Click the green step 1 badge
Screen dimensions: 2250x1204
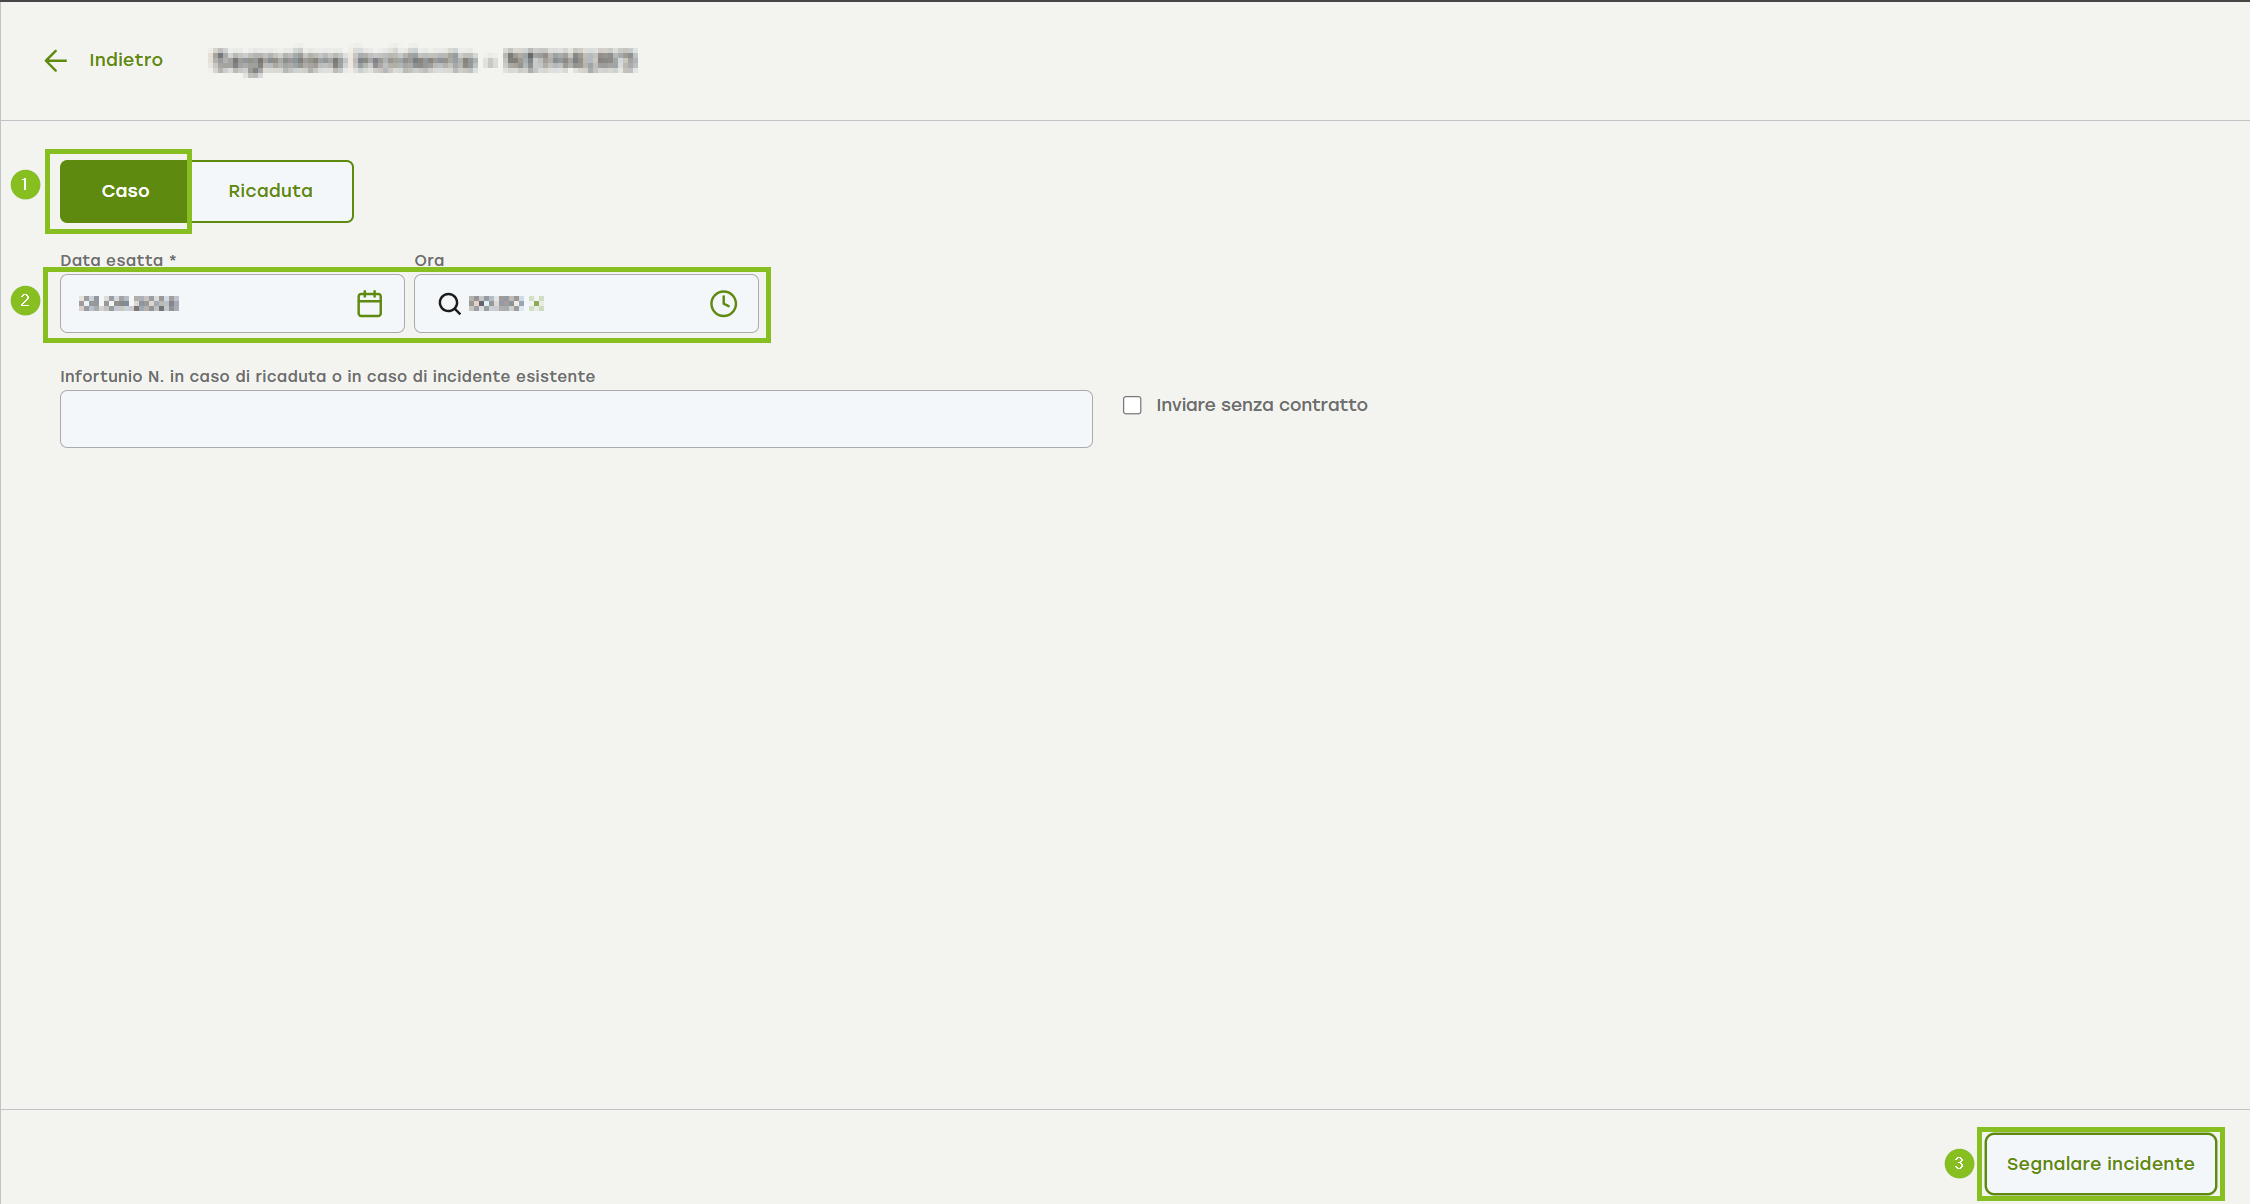[25, 184]
